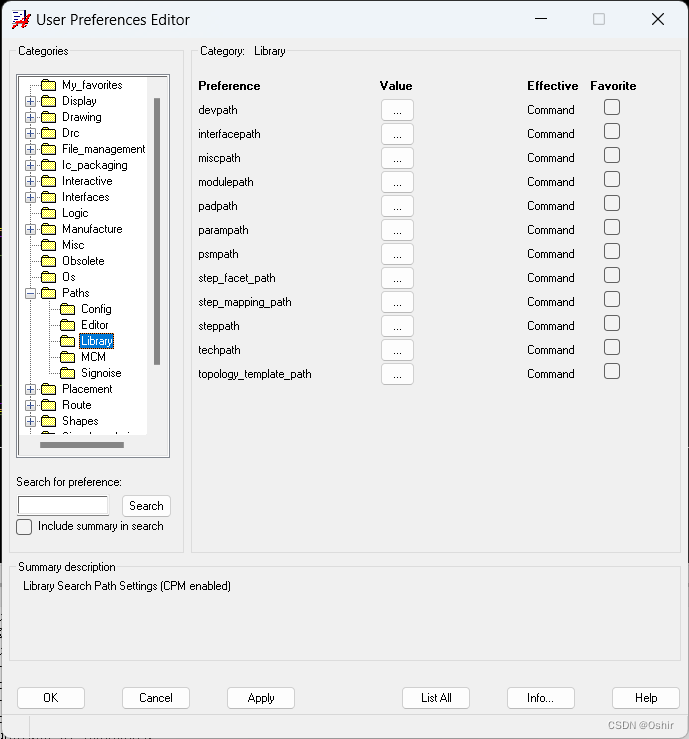Click the Signoise folder icon
The image size is (689, 739).
pos(68,373)
